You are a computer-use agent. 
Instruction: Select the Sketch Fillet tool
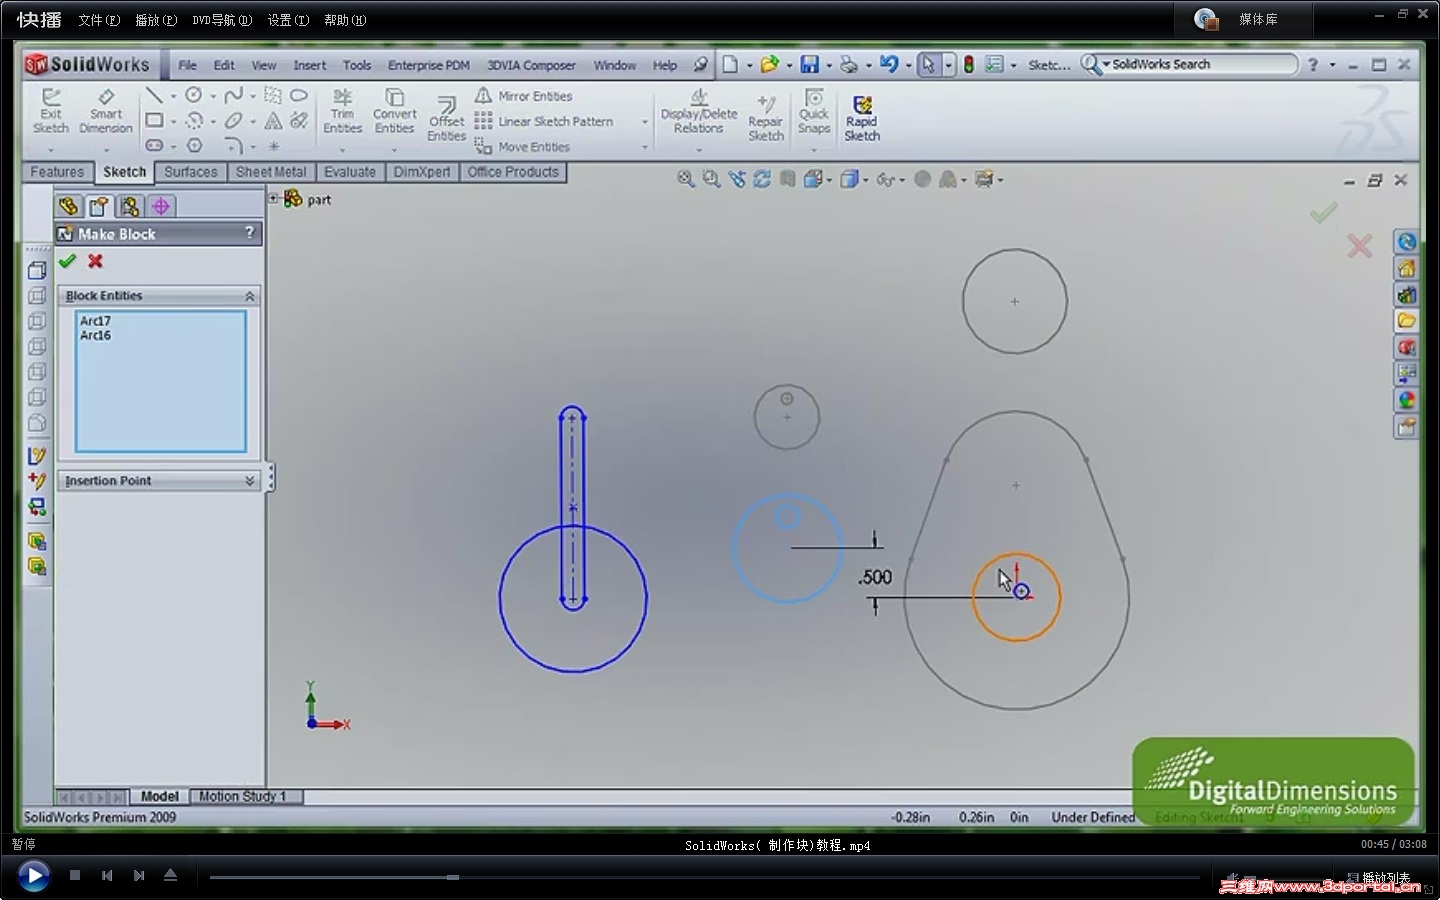pyautogui.click(x=233, y=146)
